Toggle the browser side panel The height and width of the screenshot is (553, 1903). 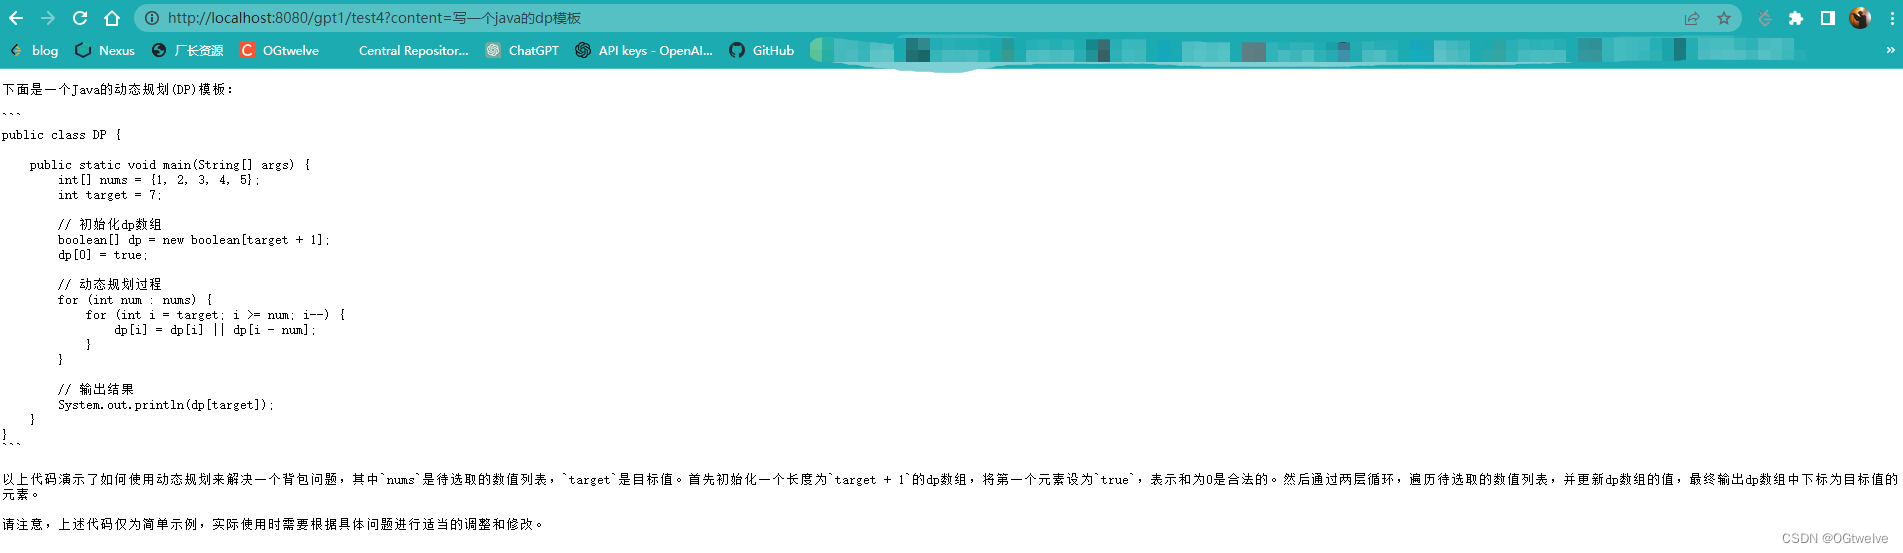pos(1827,18)
